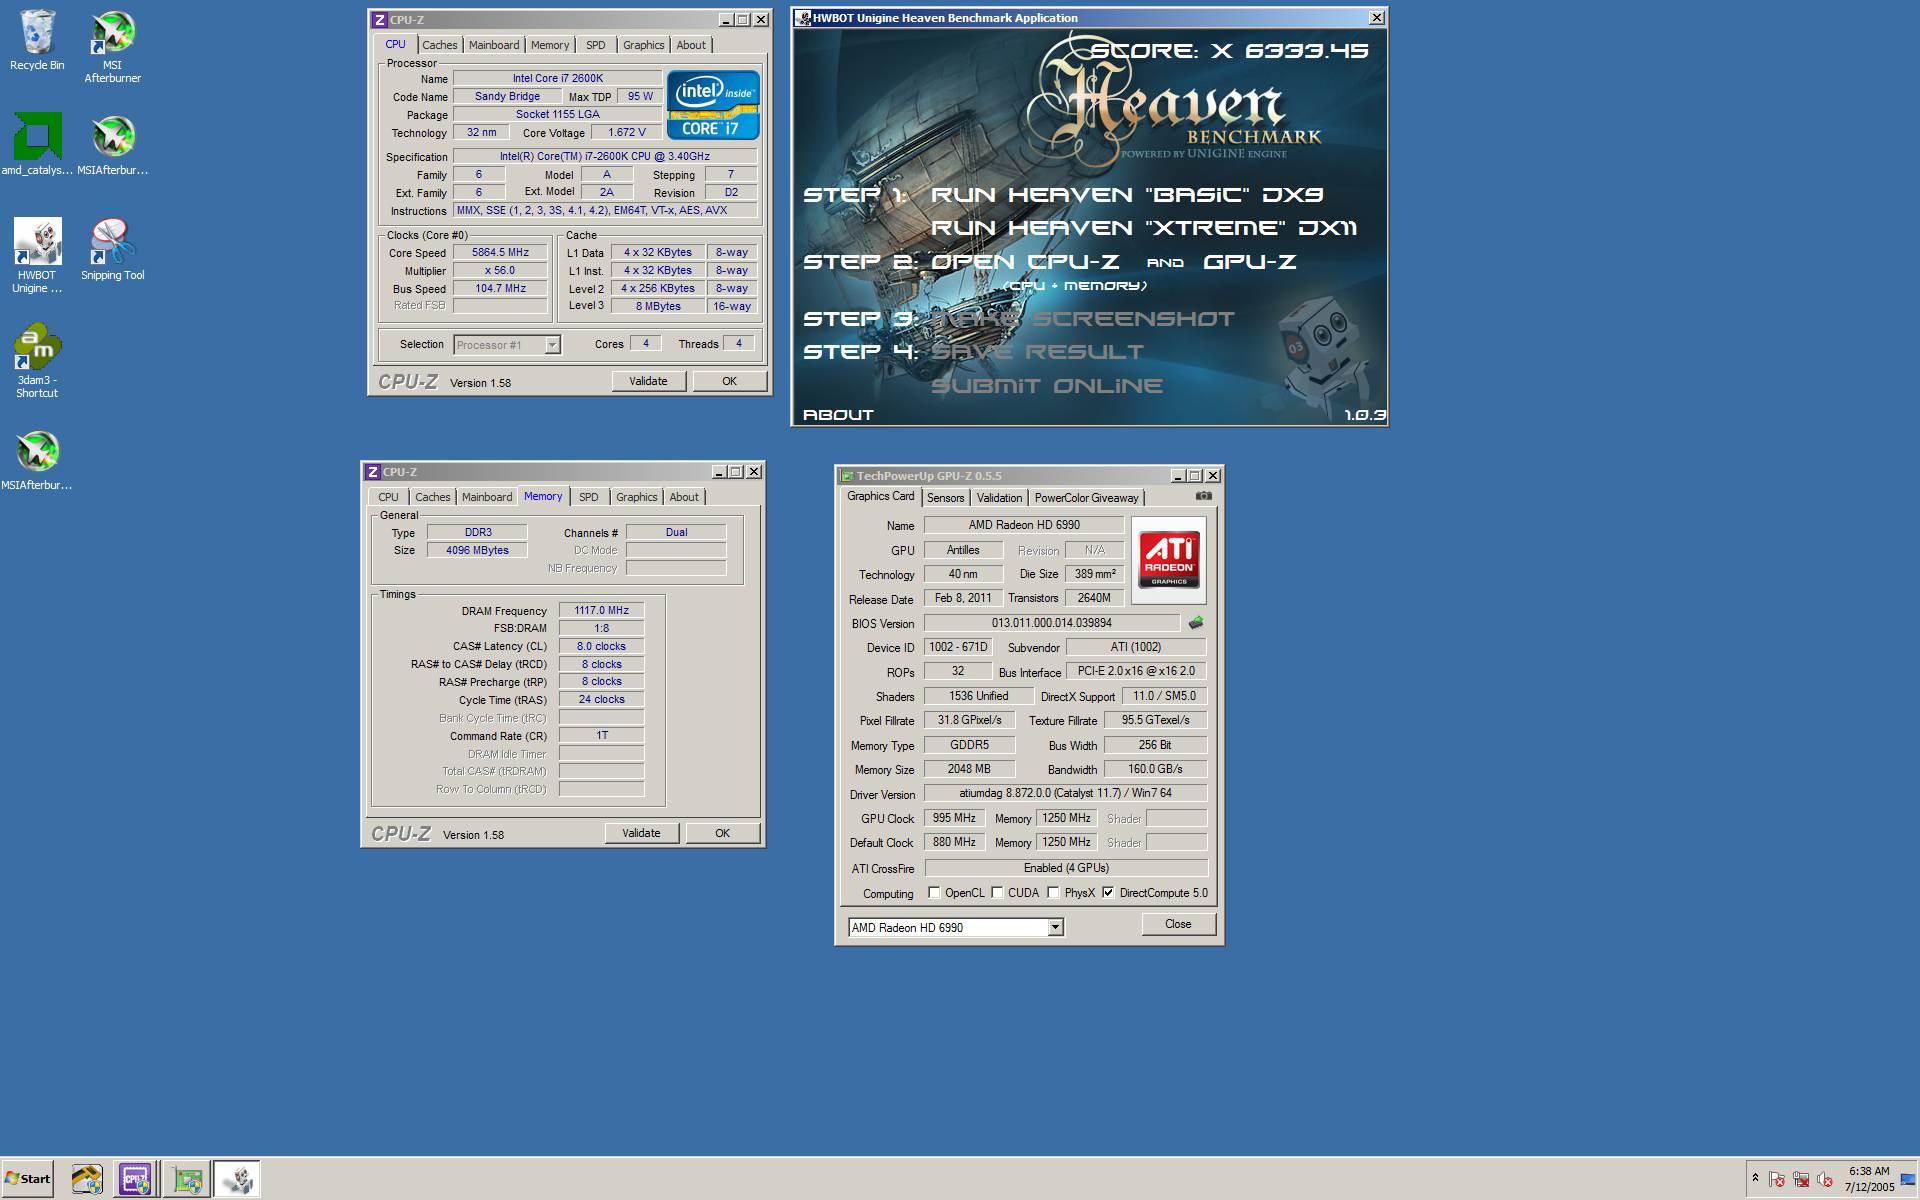Screen dimensions: 1920x1200
Task: Open Mainboard tab in top CPU-Z window
Action: click(494, 45)
